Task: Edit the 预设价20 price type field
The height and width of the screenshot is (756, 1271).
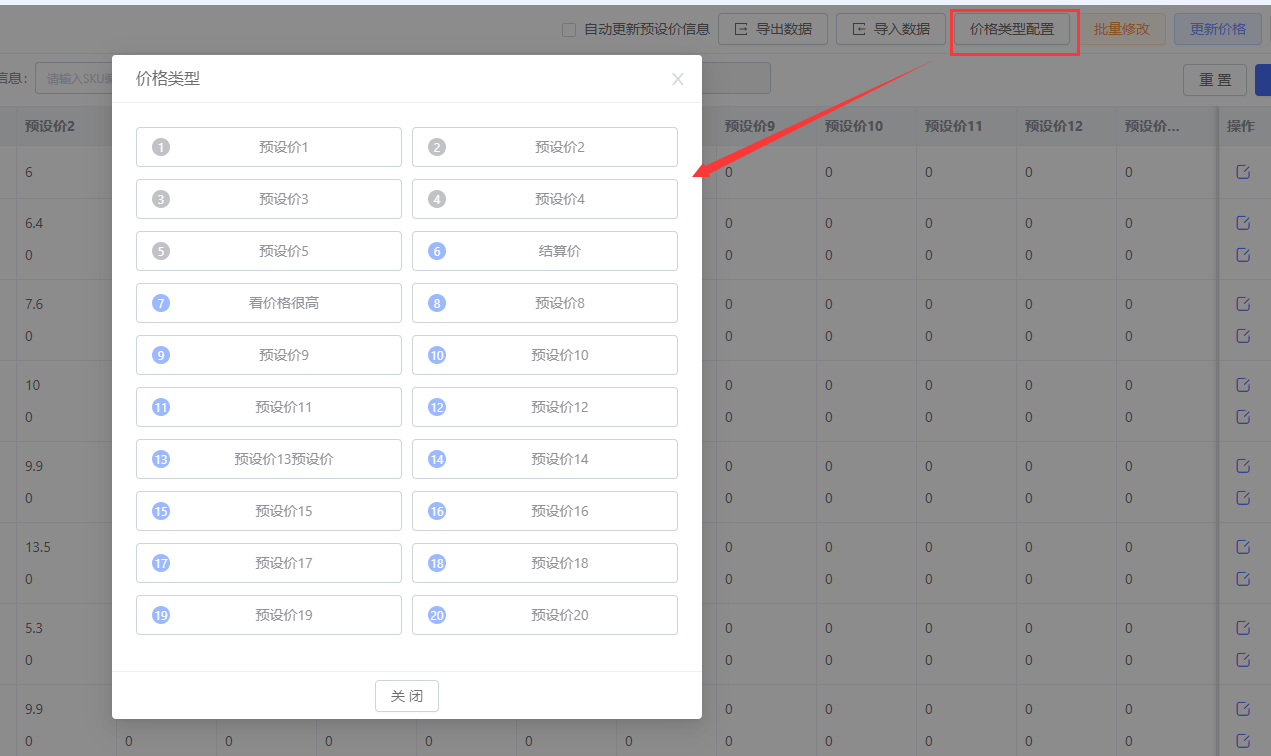Action: [545, 615]
